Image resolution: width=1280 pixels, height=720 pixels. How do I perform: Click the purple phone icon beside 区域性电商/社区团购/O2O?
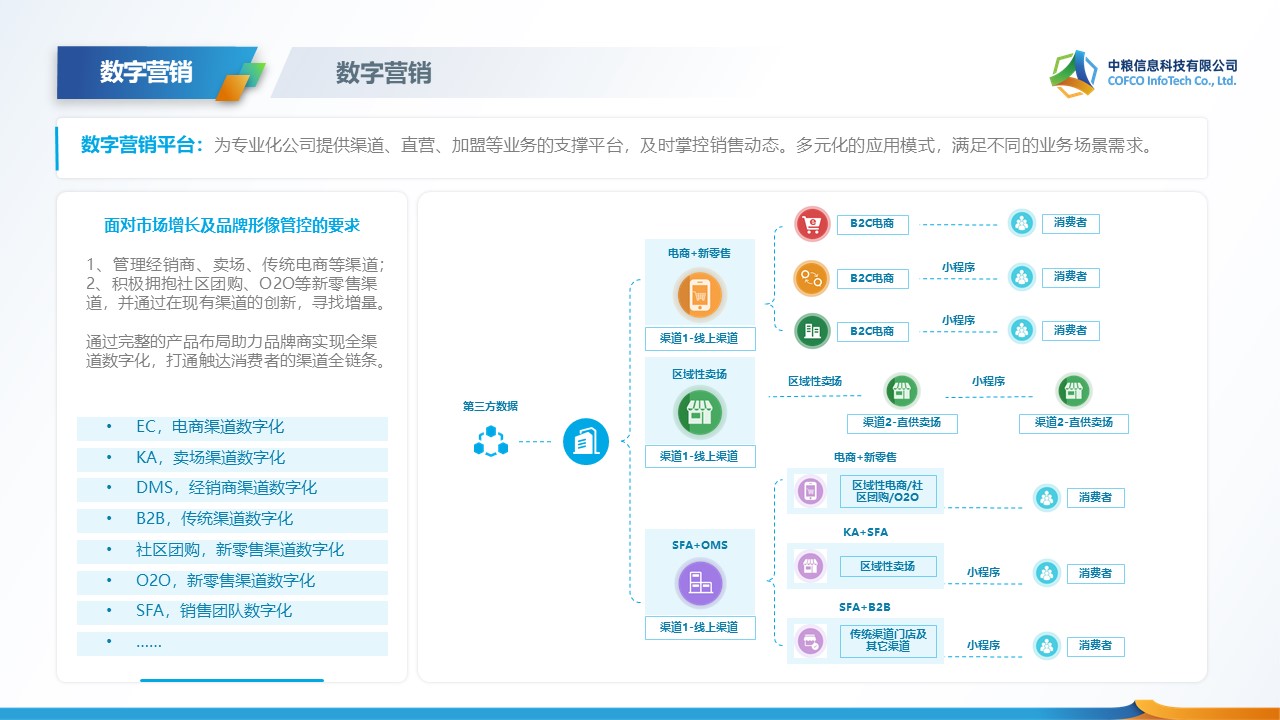click(x=810, y=491)
